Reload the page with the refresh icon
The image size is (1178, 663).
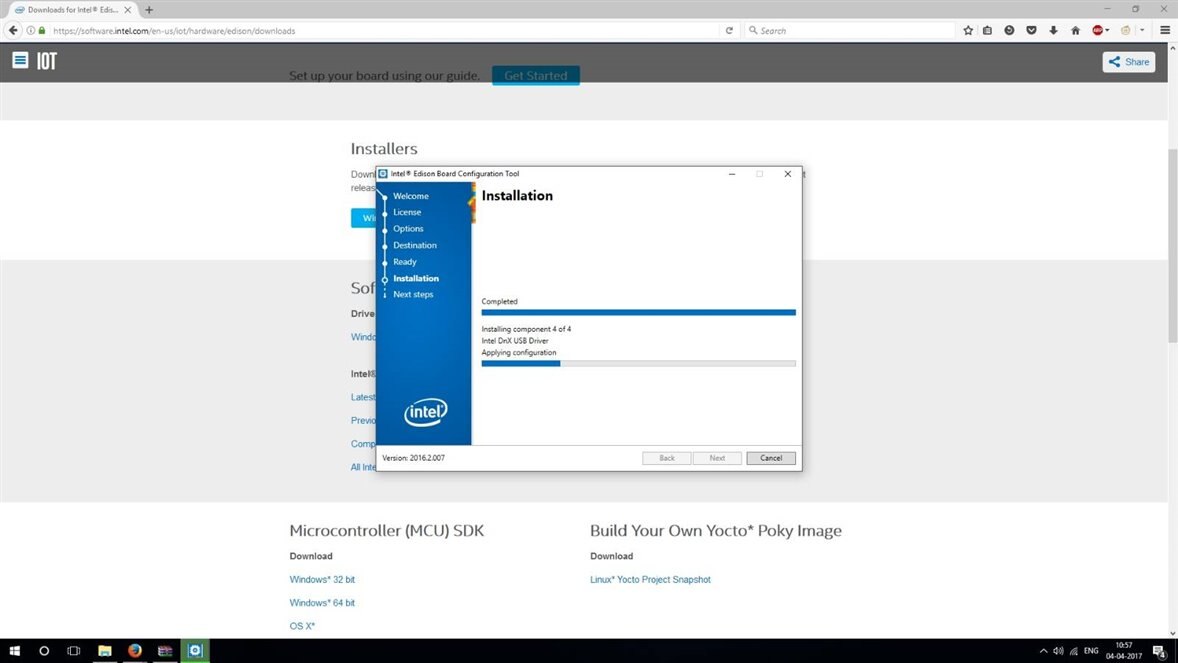tap(729, 31)
